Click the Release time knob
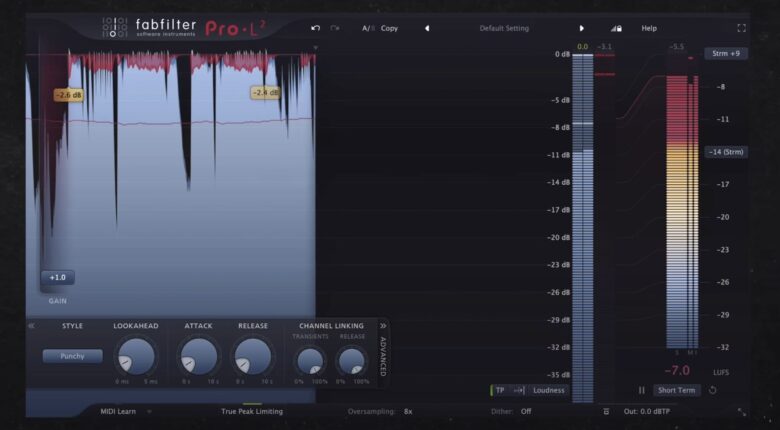This screenshot has width=780, height=430. coord(253,356)
